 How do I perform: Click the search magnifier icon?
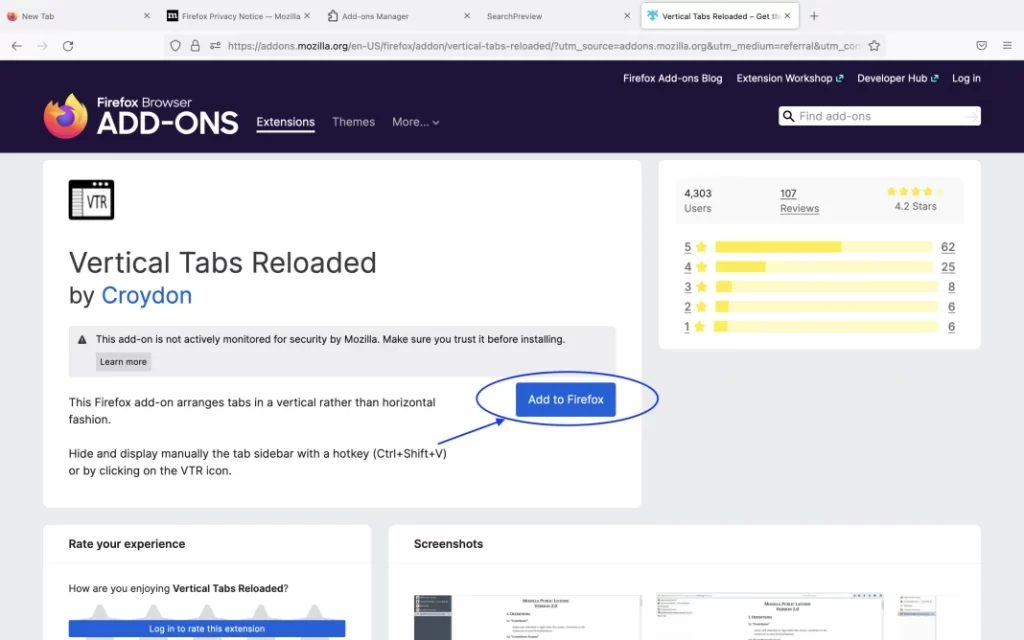(x=788, y=116)
